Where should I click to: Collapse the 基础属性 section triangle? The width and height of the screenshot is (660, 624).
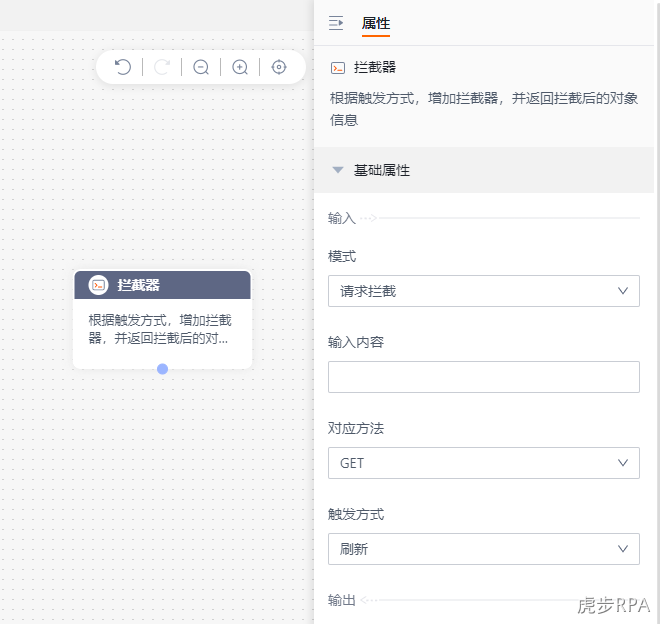coord(338,170)
